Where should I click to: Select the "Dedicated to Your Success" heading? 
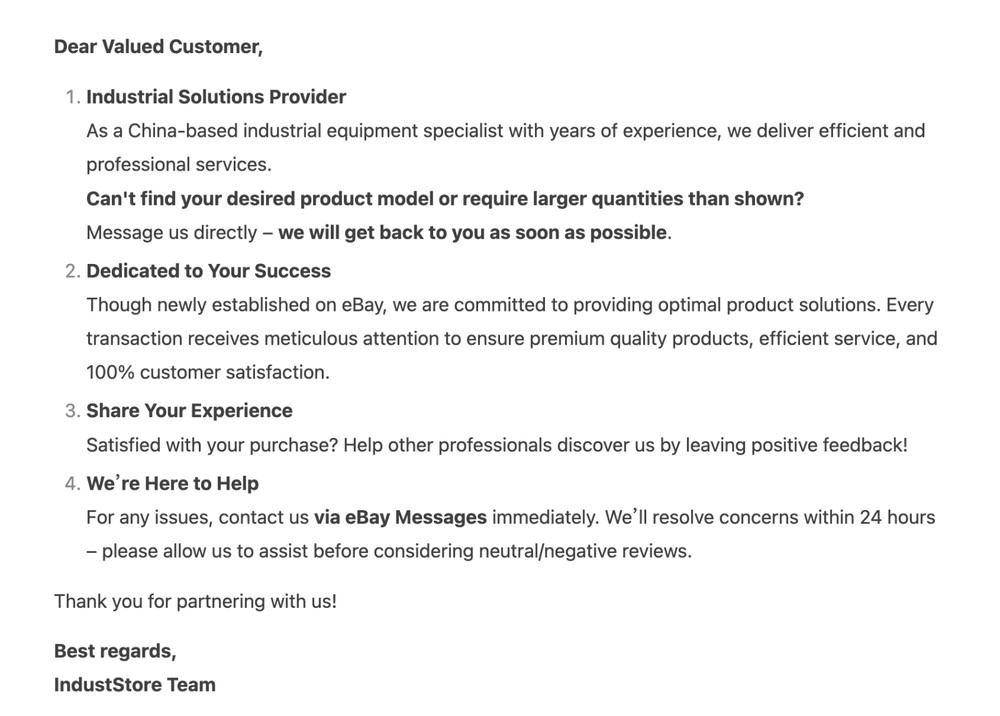coord(208,271)
